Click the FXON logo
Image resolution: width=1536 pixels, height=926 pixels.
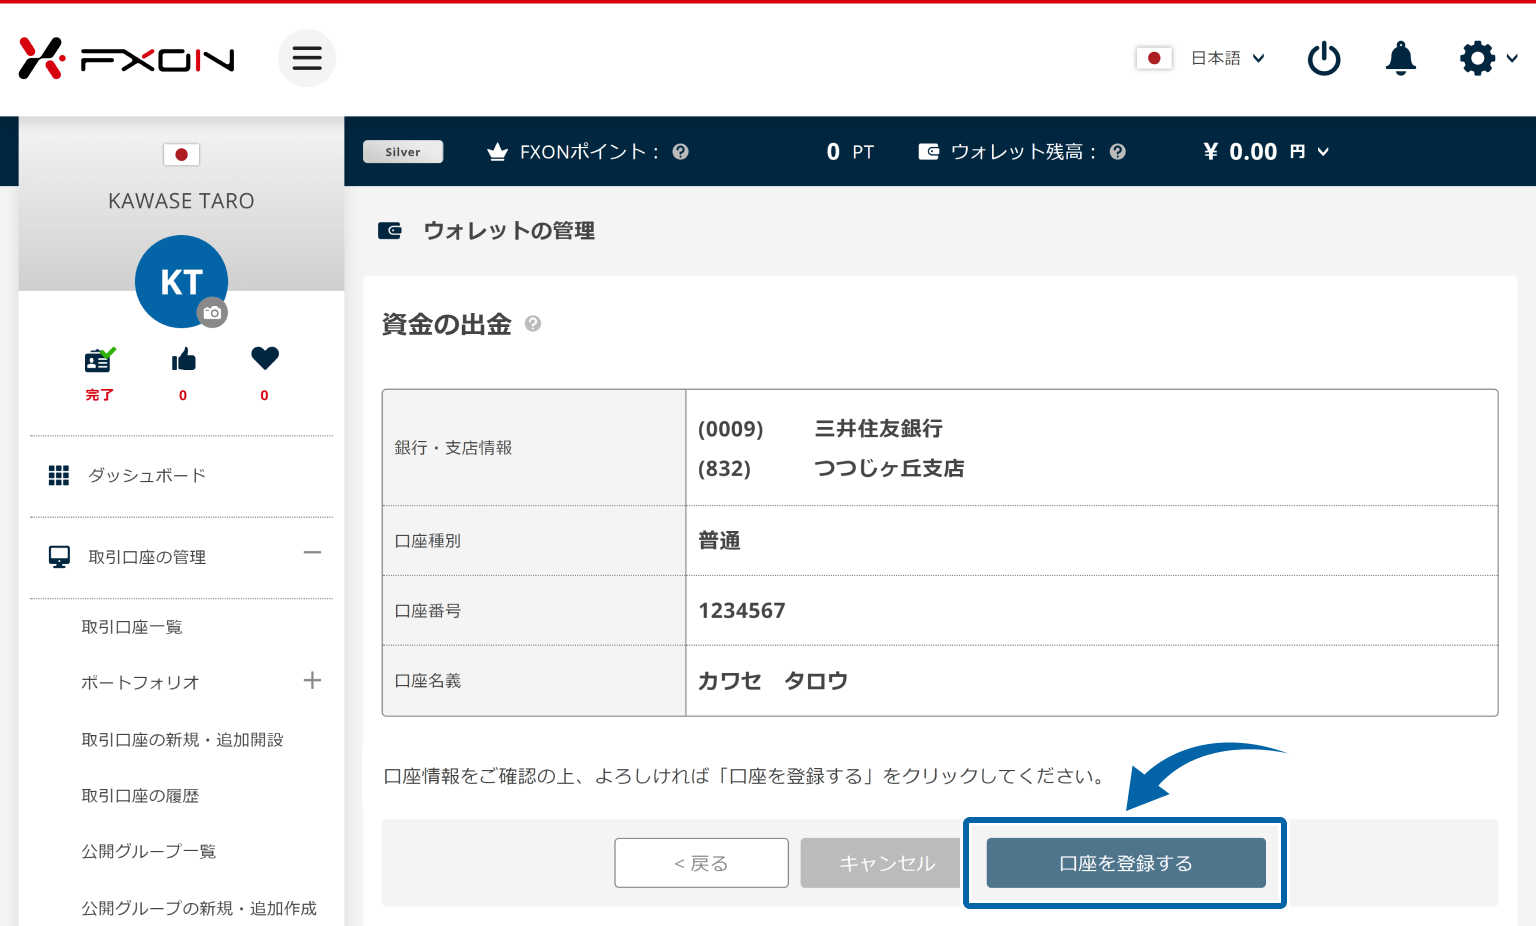click(x=126, y=59)
